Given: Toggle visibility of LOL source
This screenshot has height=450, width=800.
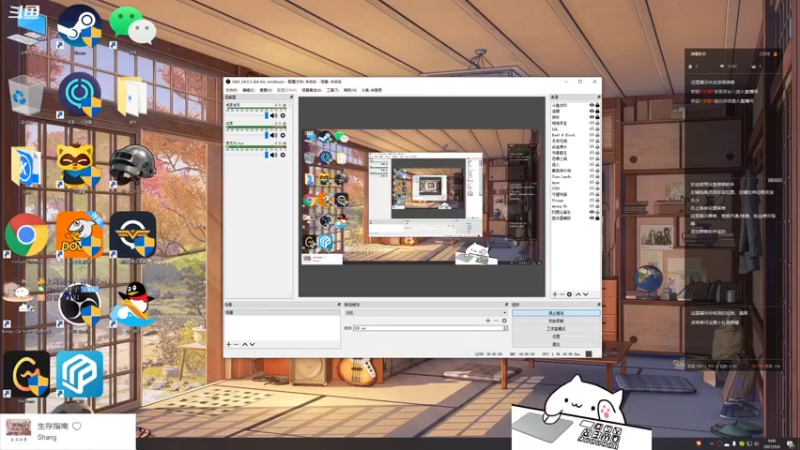Looking at the screenshot, I should (x=592, y=129).
